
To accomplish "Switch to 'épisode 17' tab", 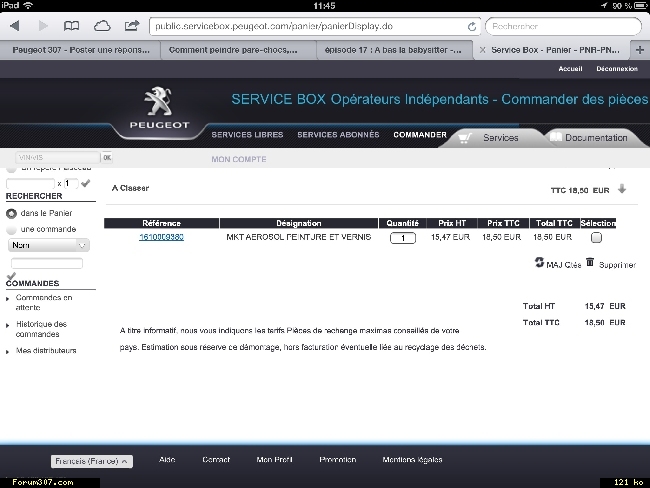I will (x=395, y=50).
